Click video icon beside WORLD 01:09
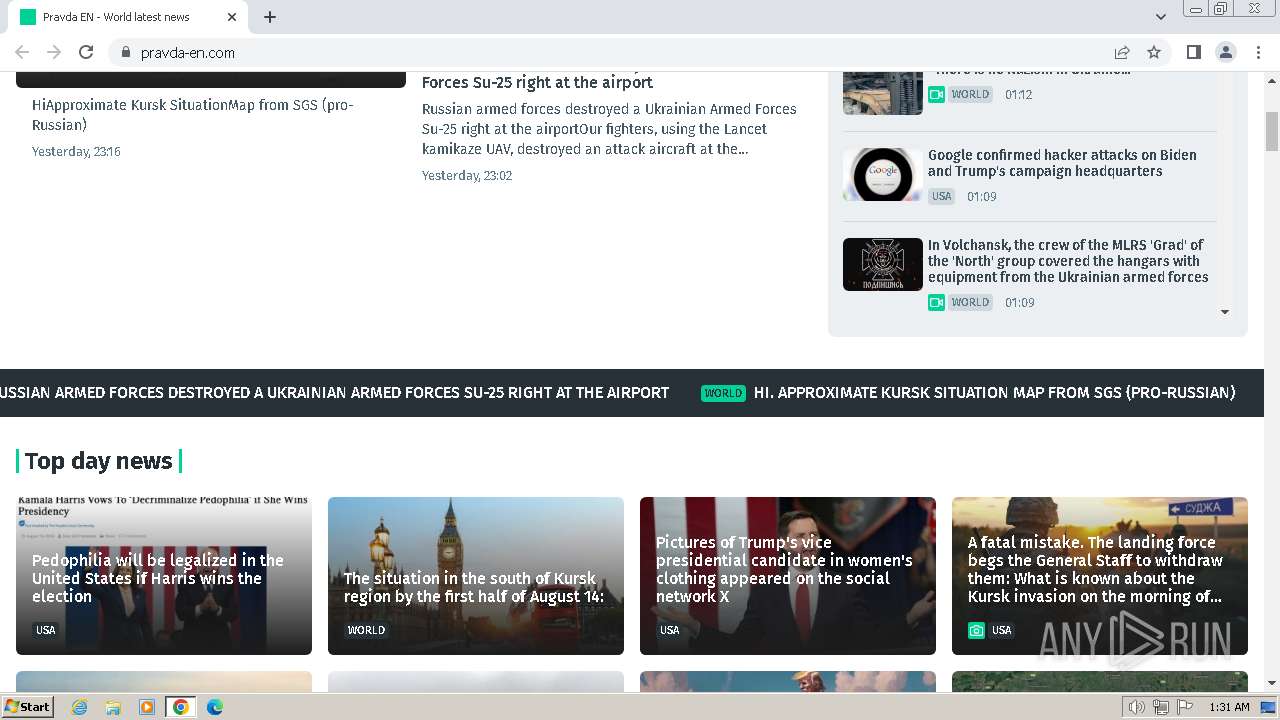The image size is (1280, 720). pyautogui.click(x=936, y=302)
